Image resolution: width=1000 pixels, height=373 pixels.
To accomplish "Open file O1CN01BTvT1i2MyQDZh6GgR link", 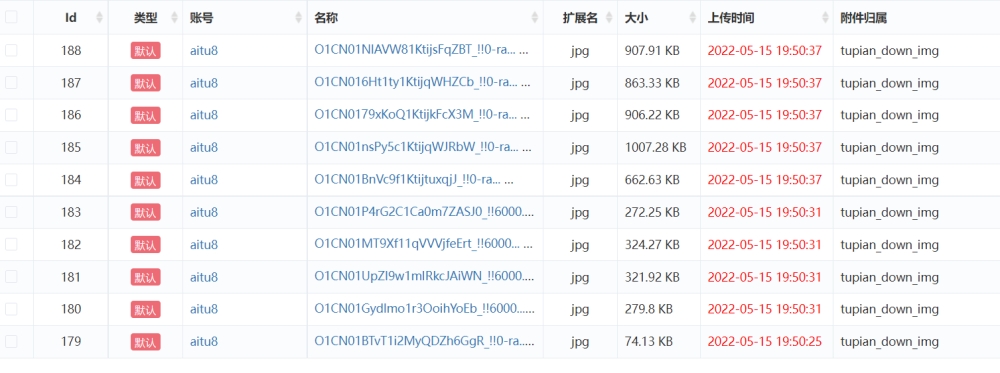I will coord(422,342).
